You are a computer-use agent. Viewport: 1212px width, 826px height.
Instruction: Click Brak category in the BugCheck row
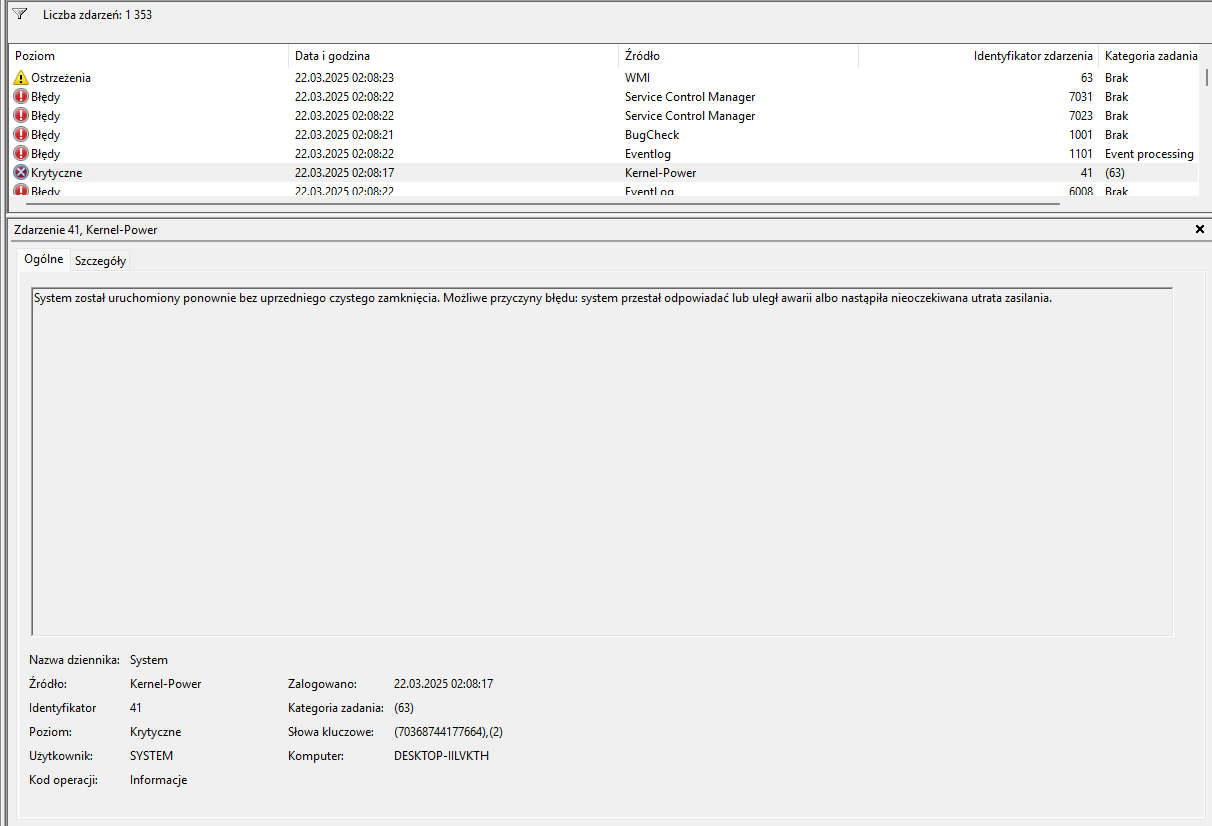(1116, 135)
